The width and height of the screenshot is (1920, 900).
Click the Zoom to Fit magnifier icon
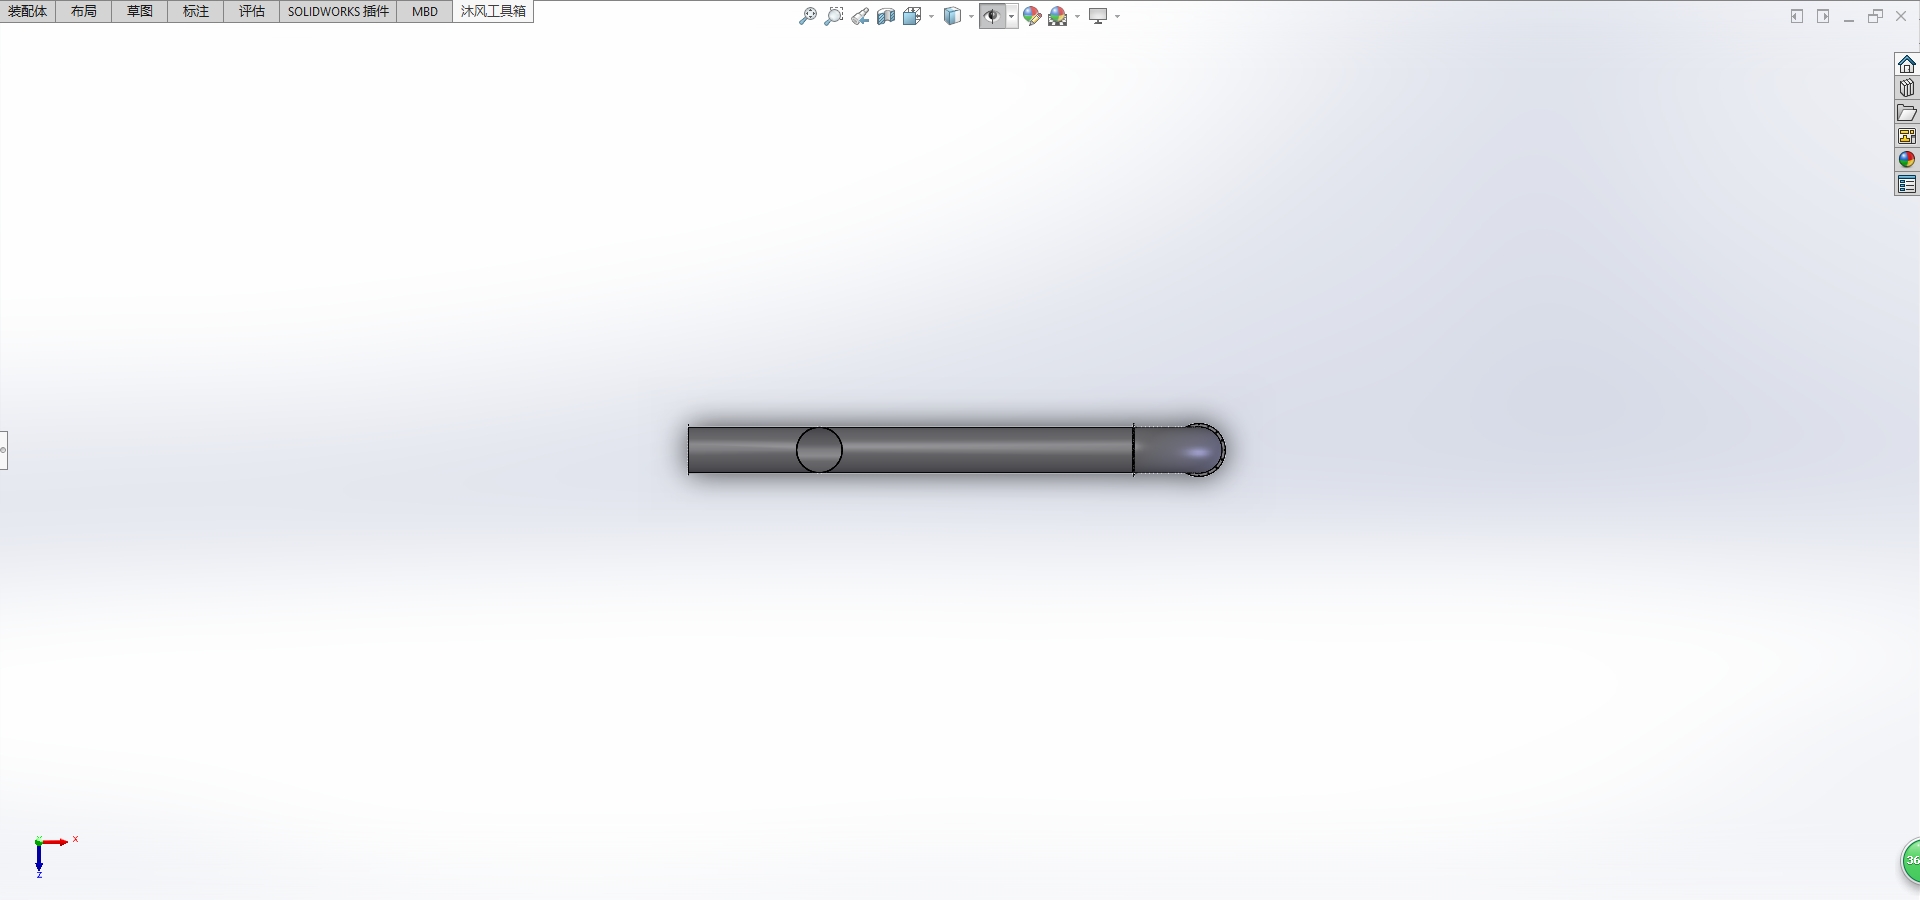click(x=808, y=16)
